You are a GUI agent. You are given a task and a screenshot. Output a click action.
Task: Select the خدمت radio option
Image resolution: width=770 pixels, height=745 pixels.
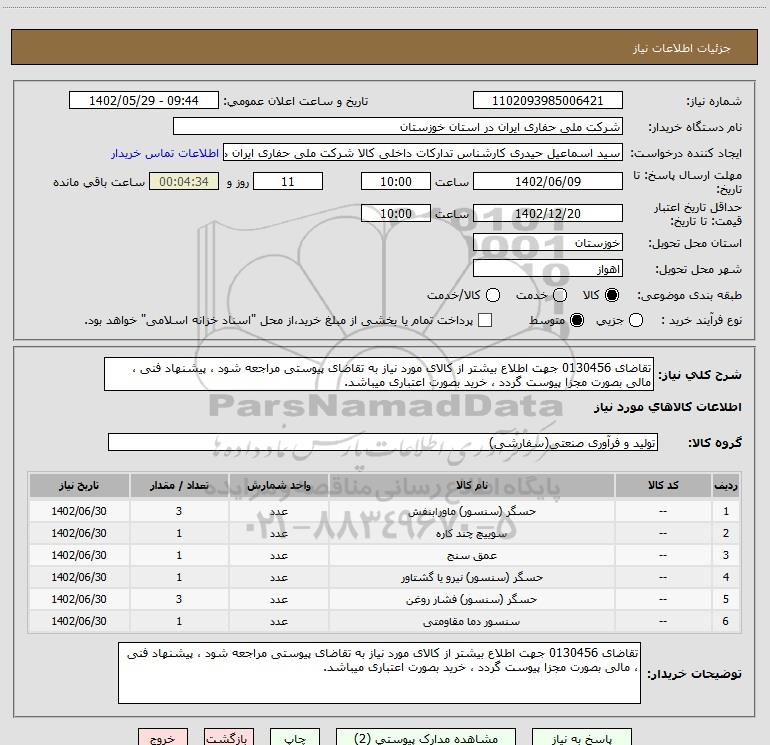(x=559, y=295)
